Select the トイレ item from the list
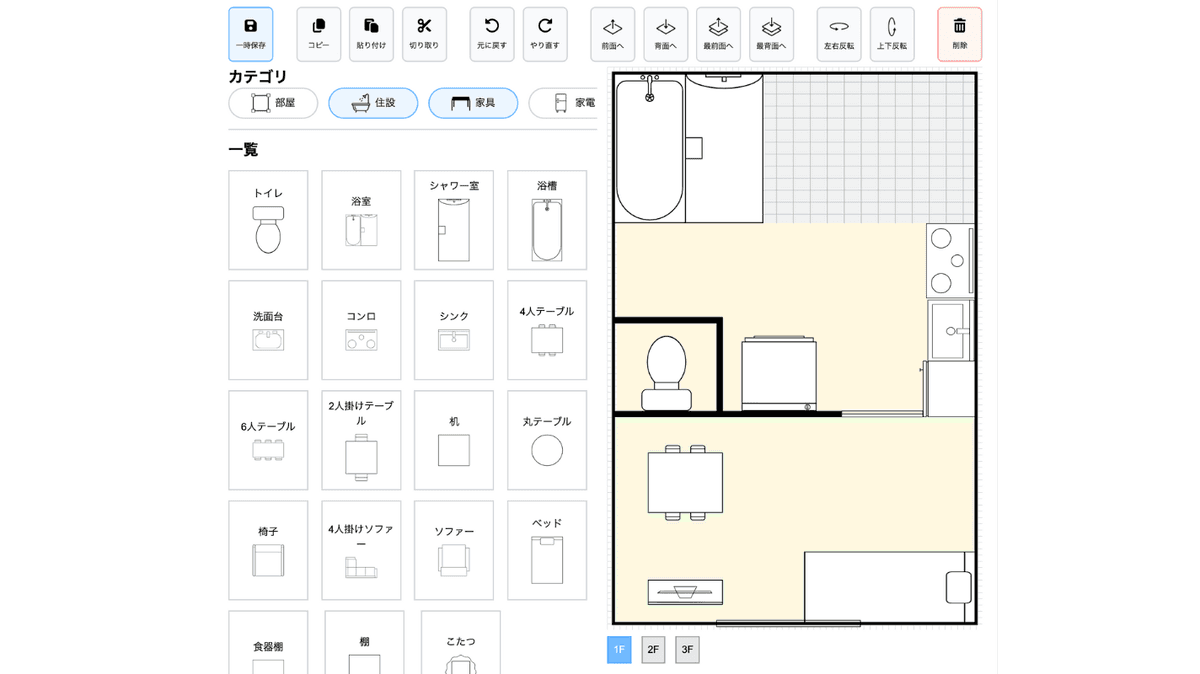Screen dimensions: 1200x674 [267, 219]
